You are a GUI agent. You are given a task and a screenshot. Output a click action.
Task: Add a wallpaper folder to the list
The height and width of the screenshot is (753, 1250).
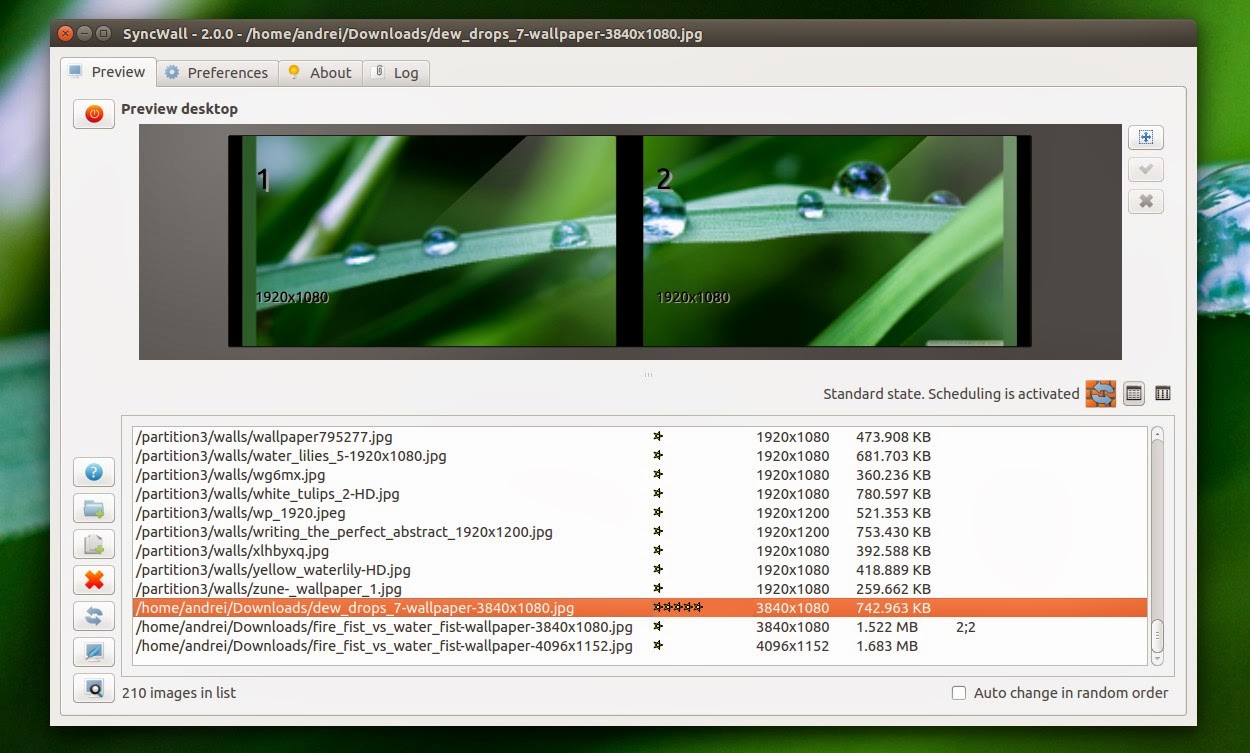pos(93,508)
